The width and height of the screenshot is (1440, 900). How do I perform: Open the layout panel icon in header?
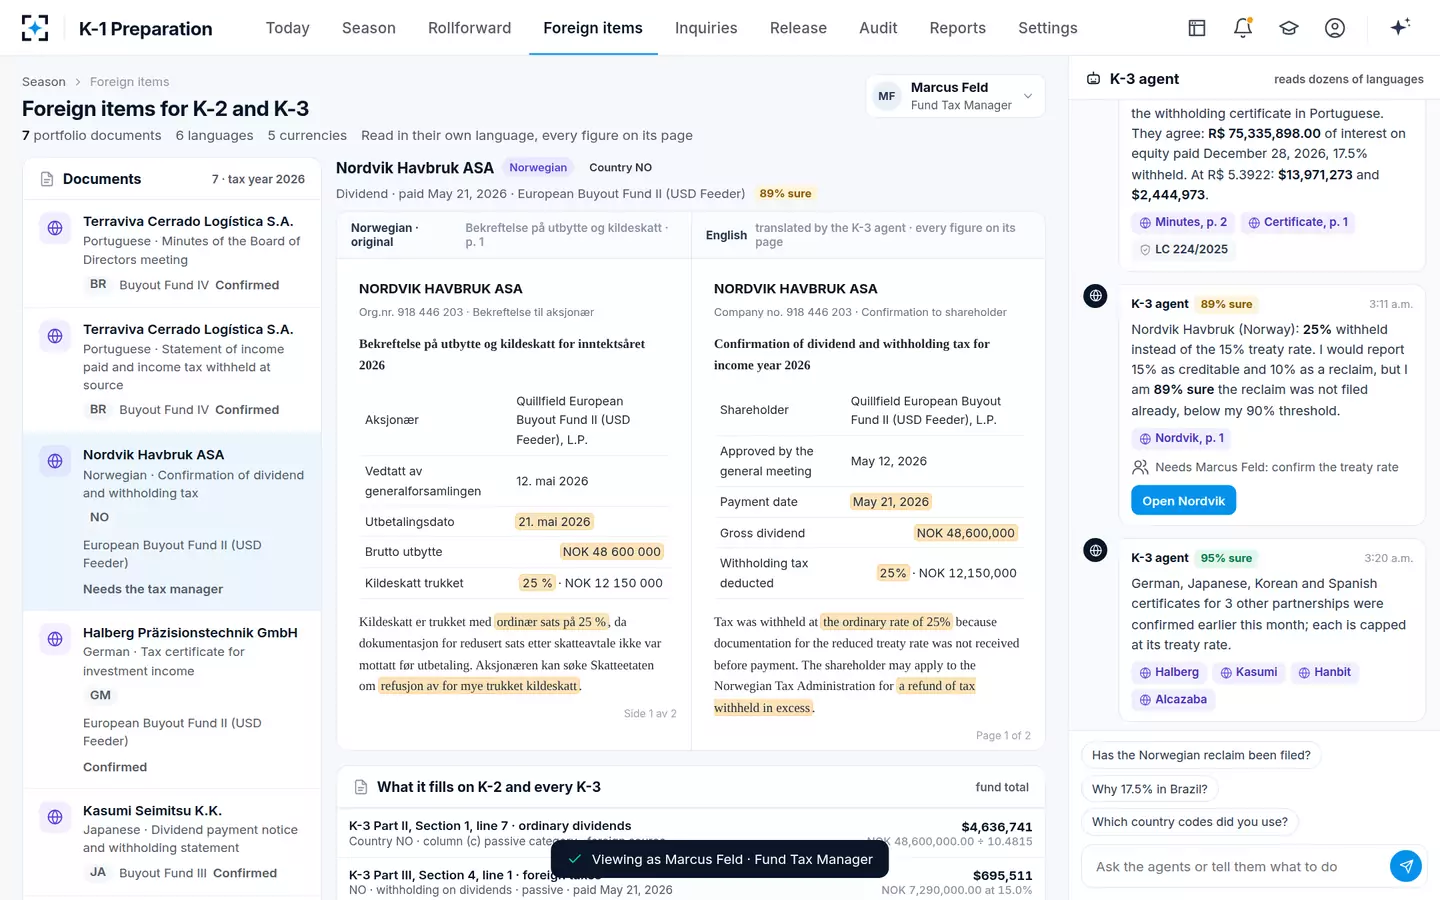point(1197,28)
